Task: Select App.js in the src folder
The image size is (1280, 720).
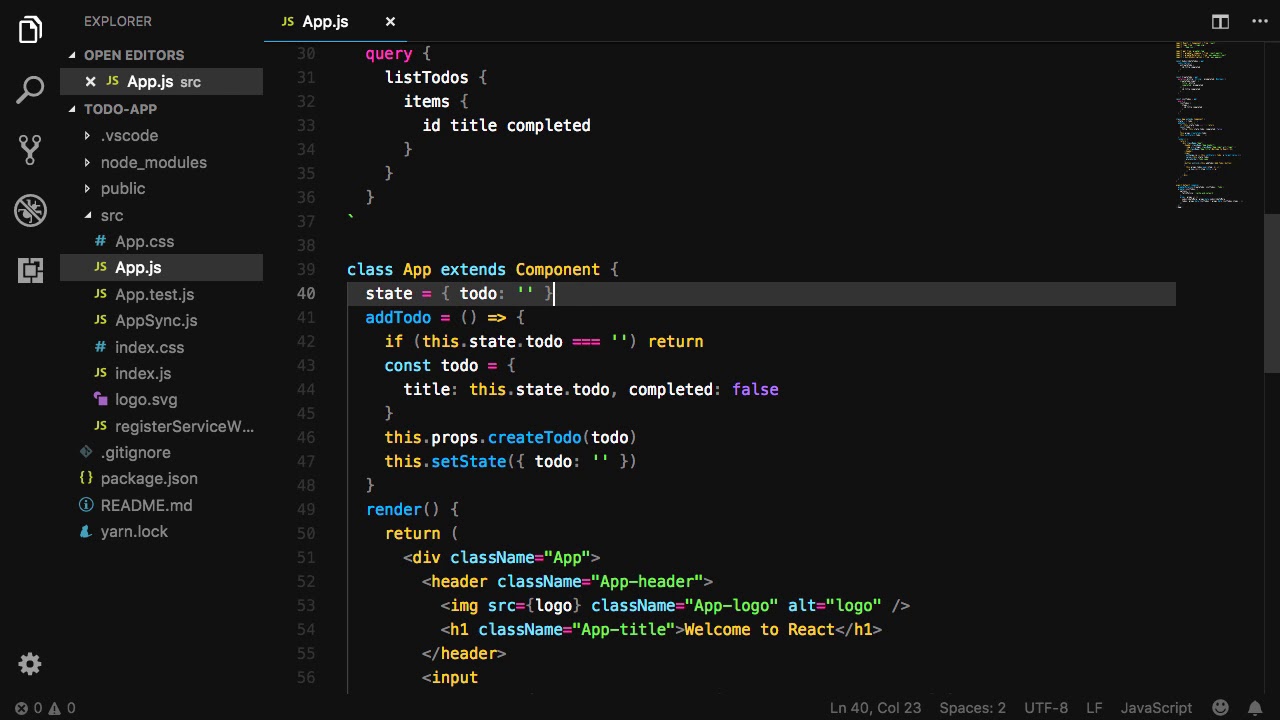Action: [x=138, y=267]
